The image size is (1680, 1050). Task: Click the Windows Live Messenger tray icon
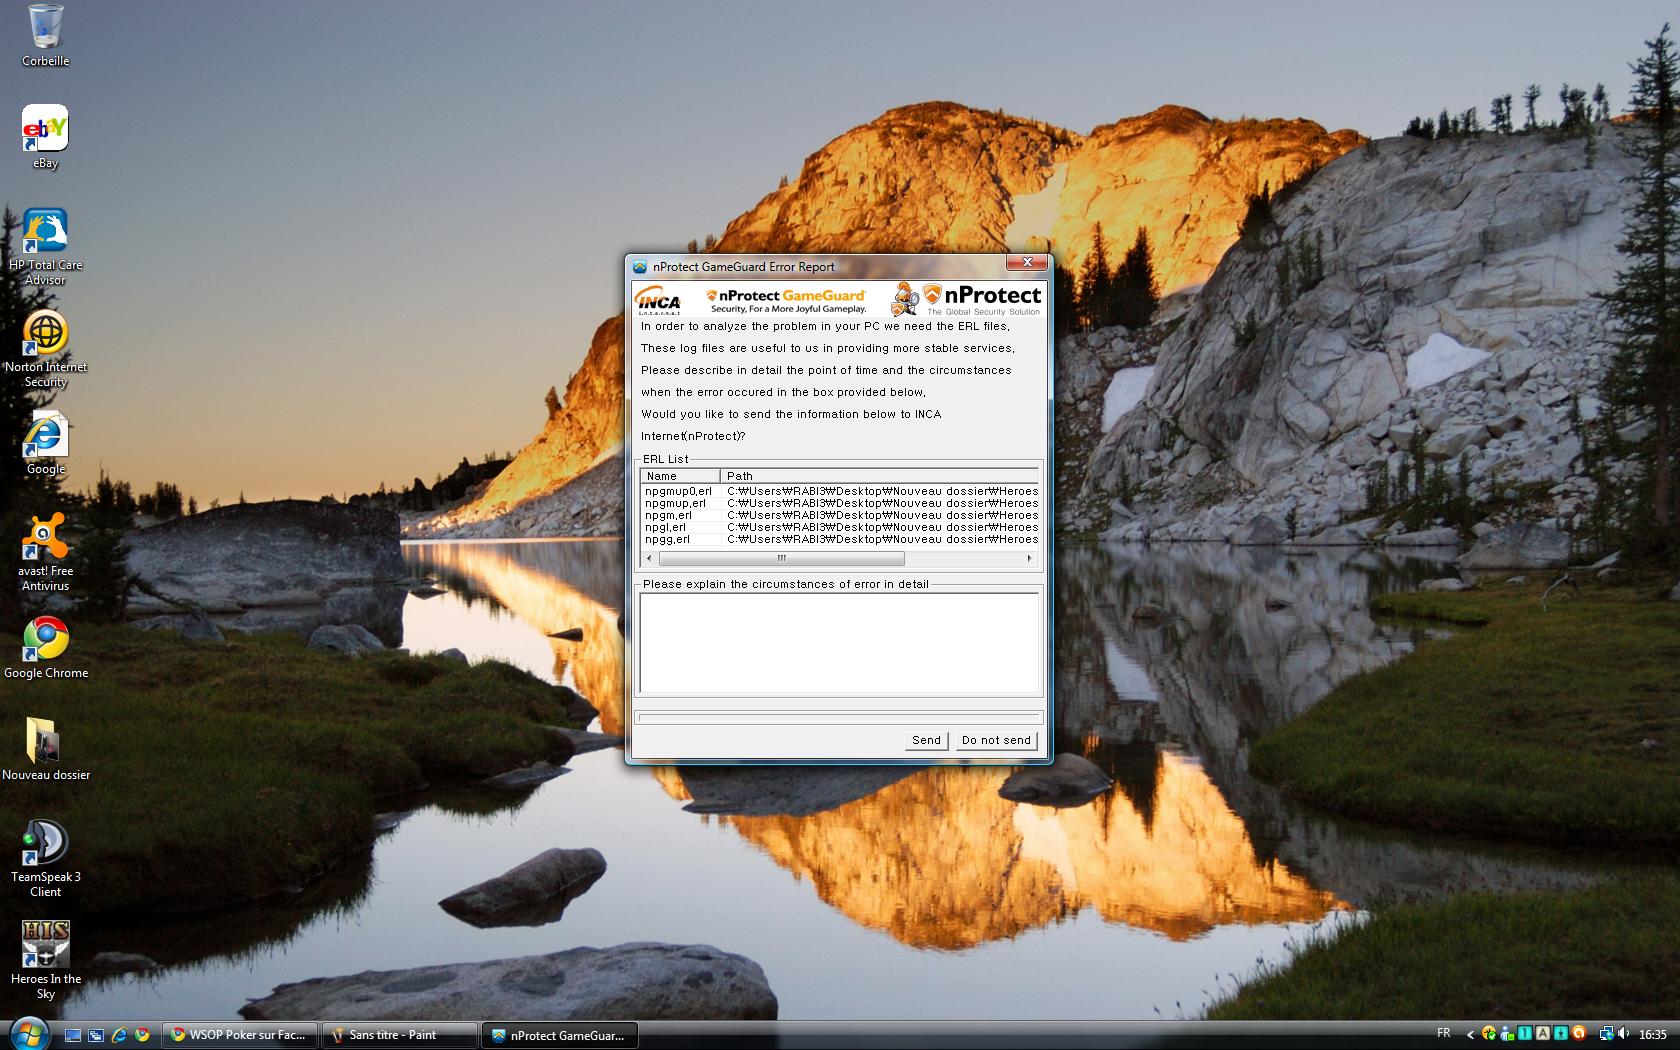point(1506,1033)
